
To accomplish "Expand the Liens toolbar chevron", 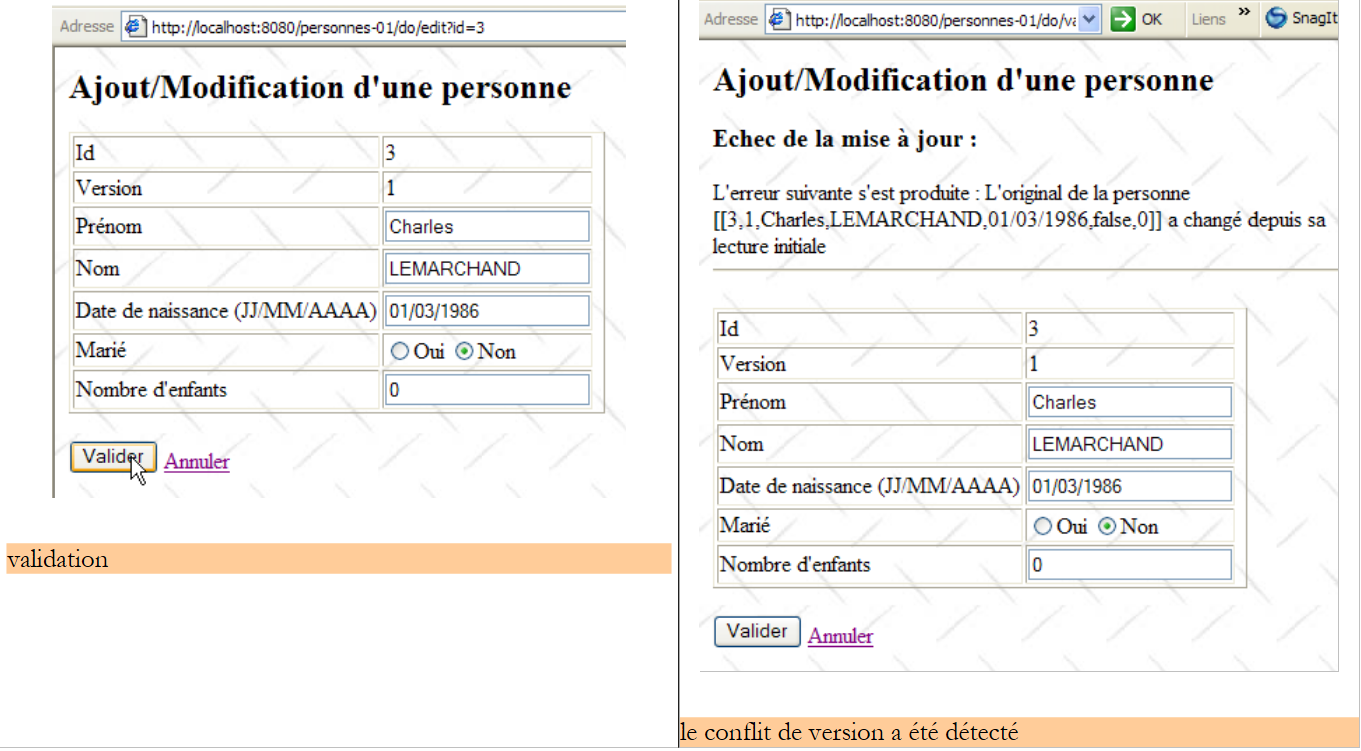I will pos(1244,13).
